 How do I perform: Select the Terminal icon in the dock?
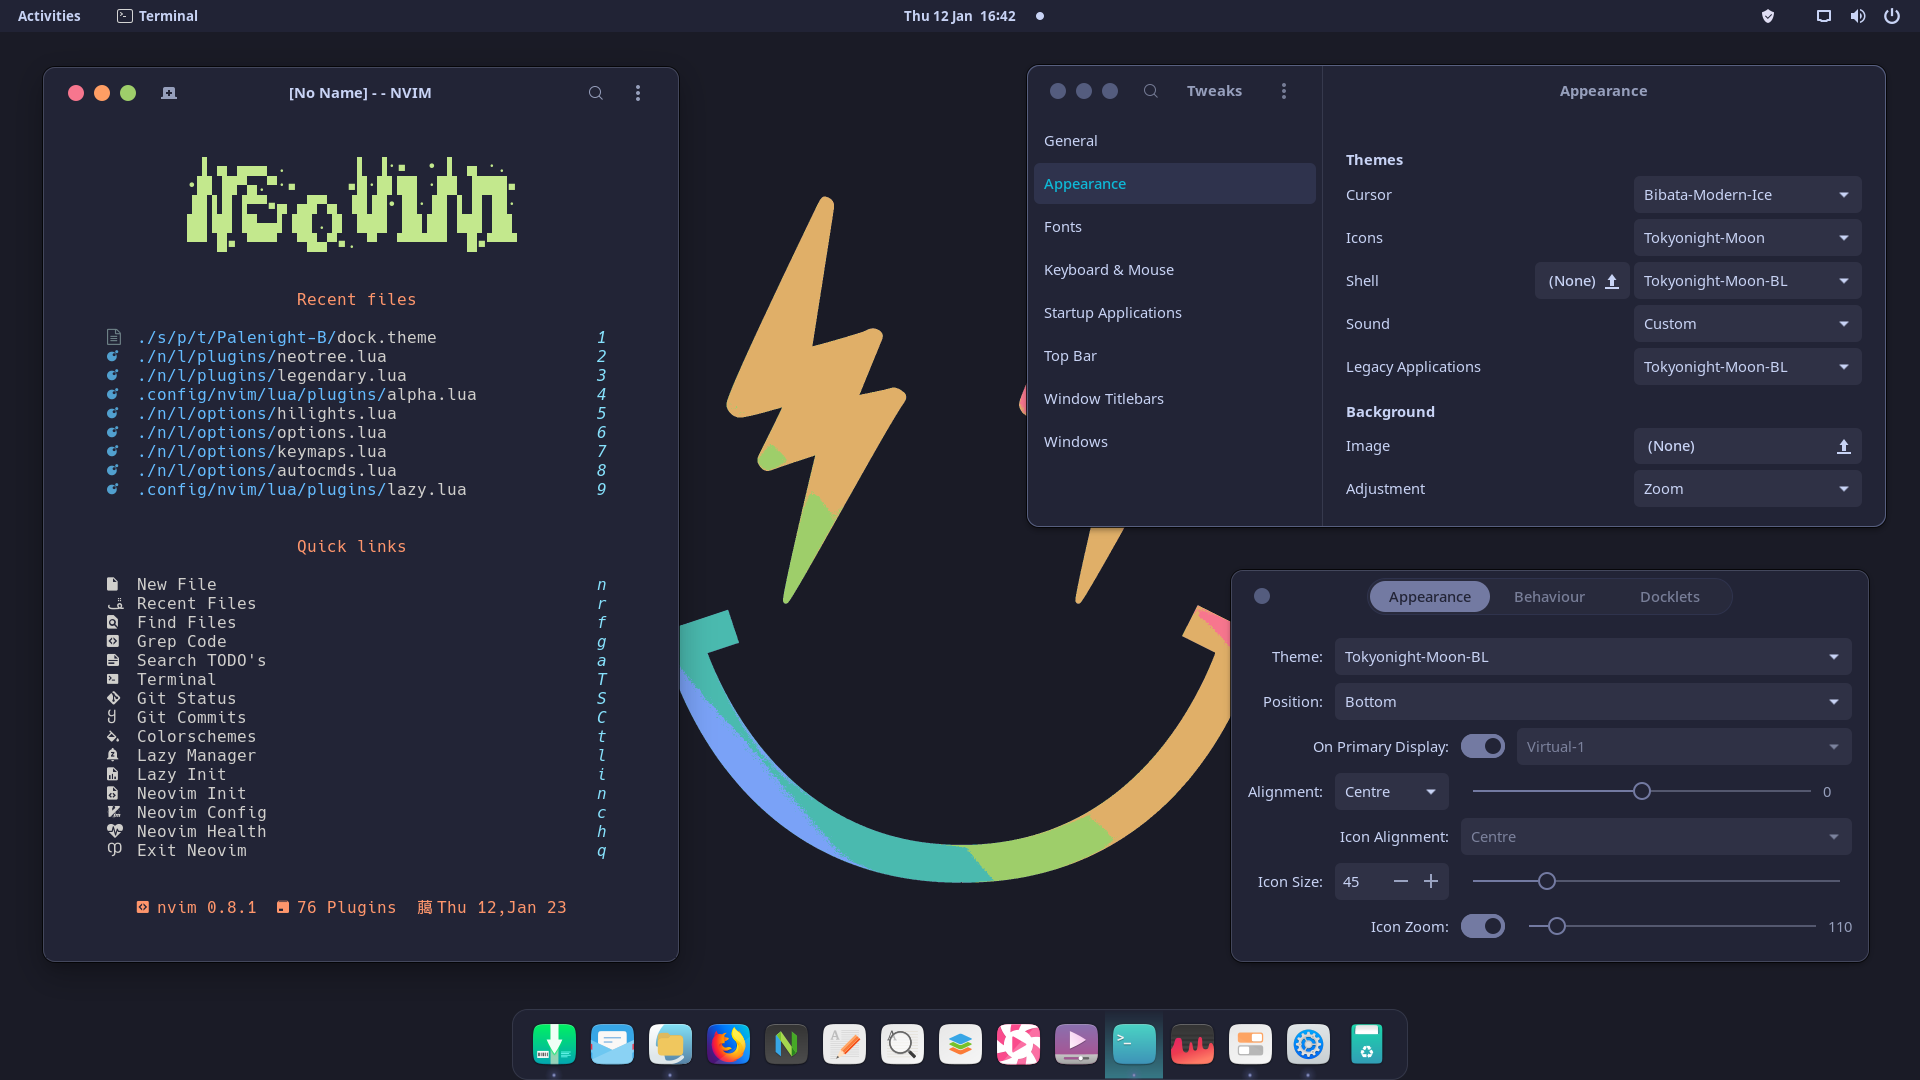click(x=1134, y=1044)
